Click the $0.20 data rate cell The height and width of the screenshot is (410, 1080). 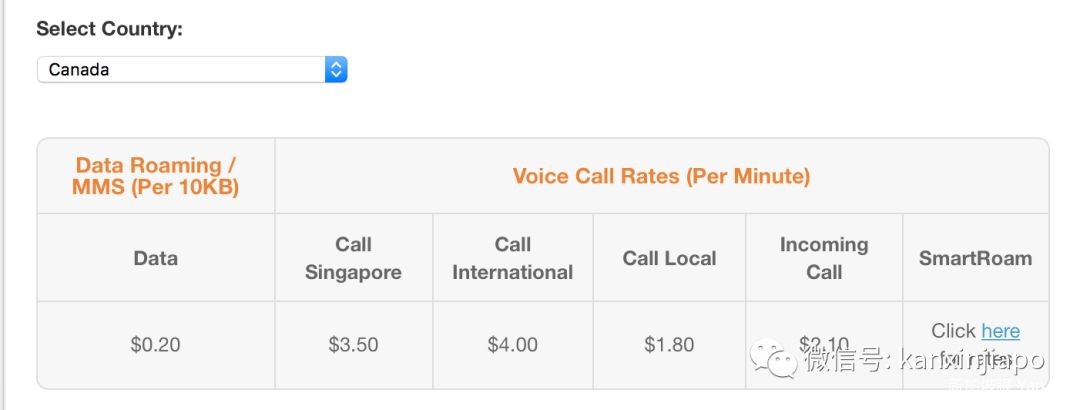click(156, 345)
